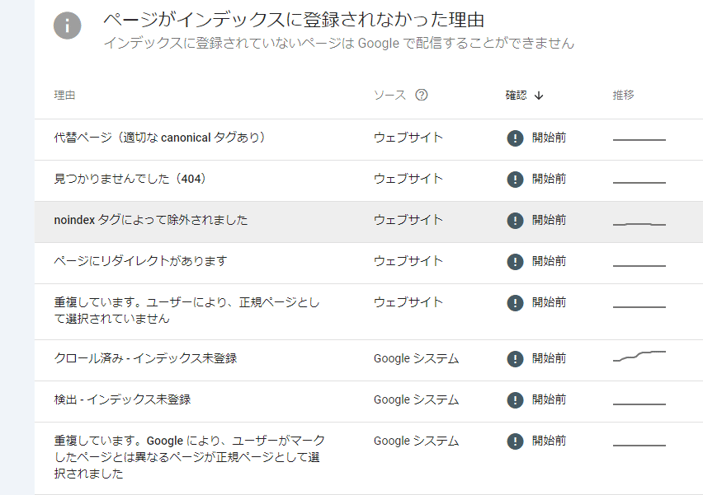Click the status icon in the 代替ページ row
Viewport: 703px width, 495px height.
coord(515,138)
